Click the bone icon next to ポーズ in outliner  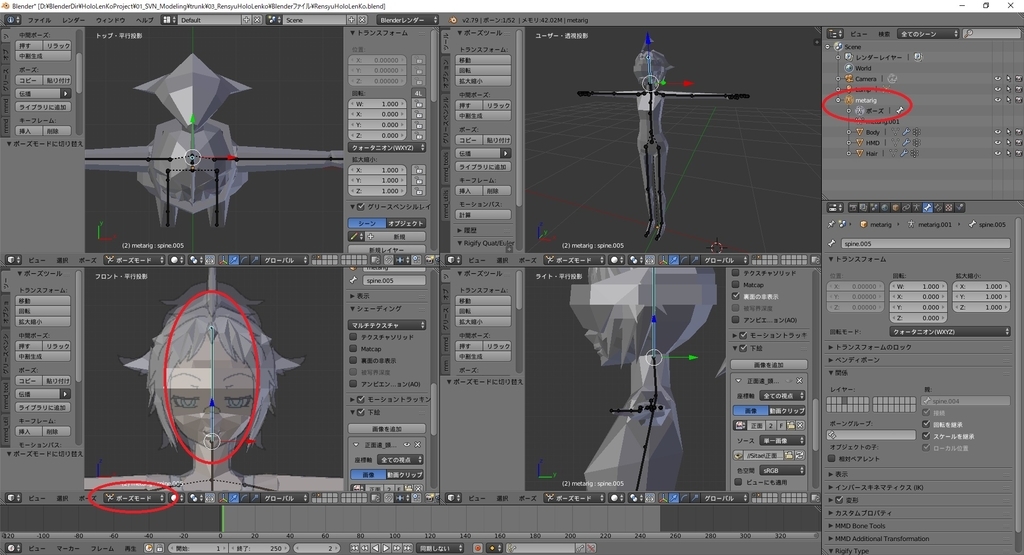click(900, 110)
